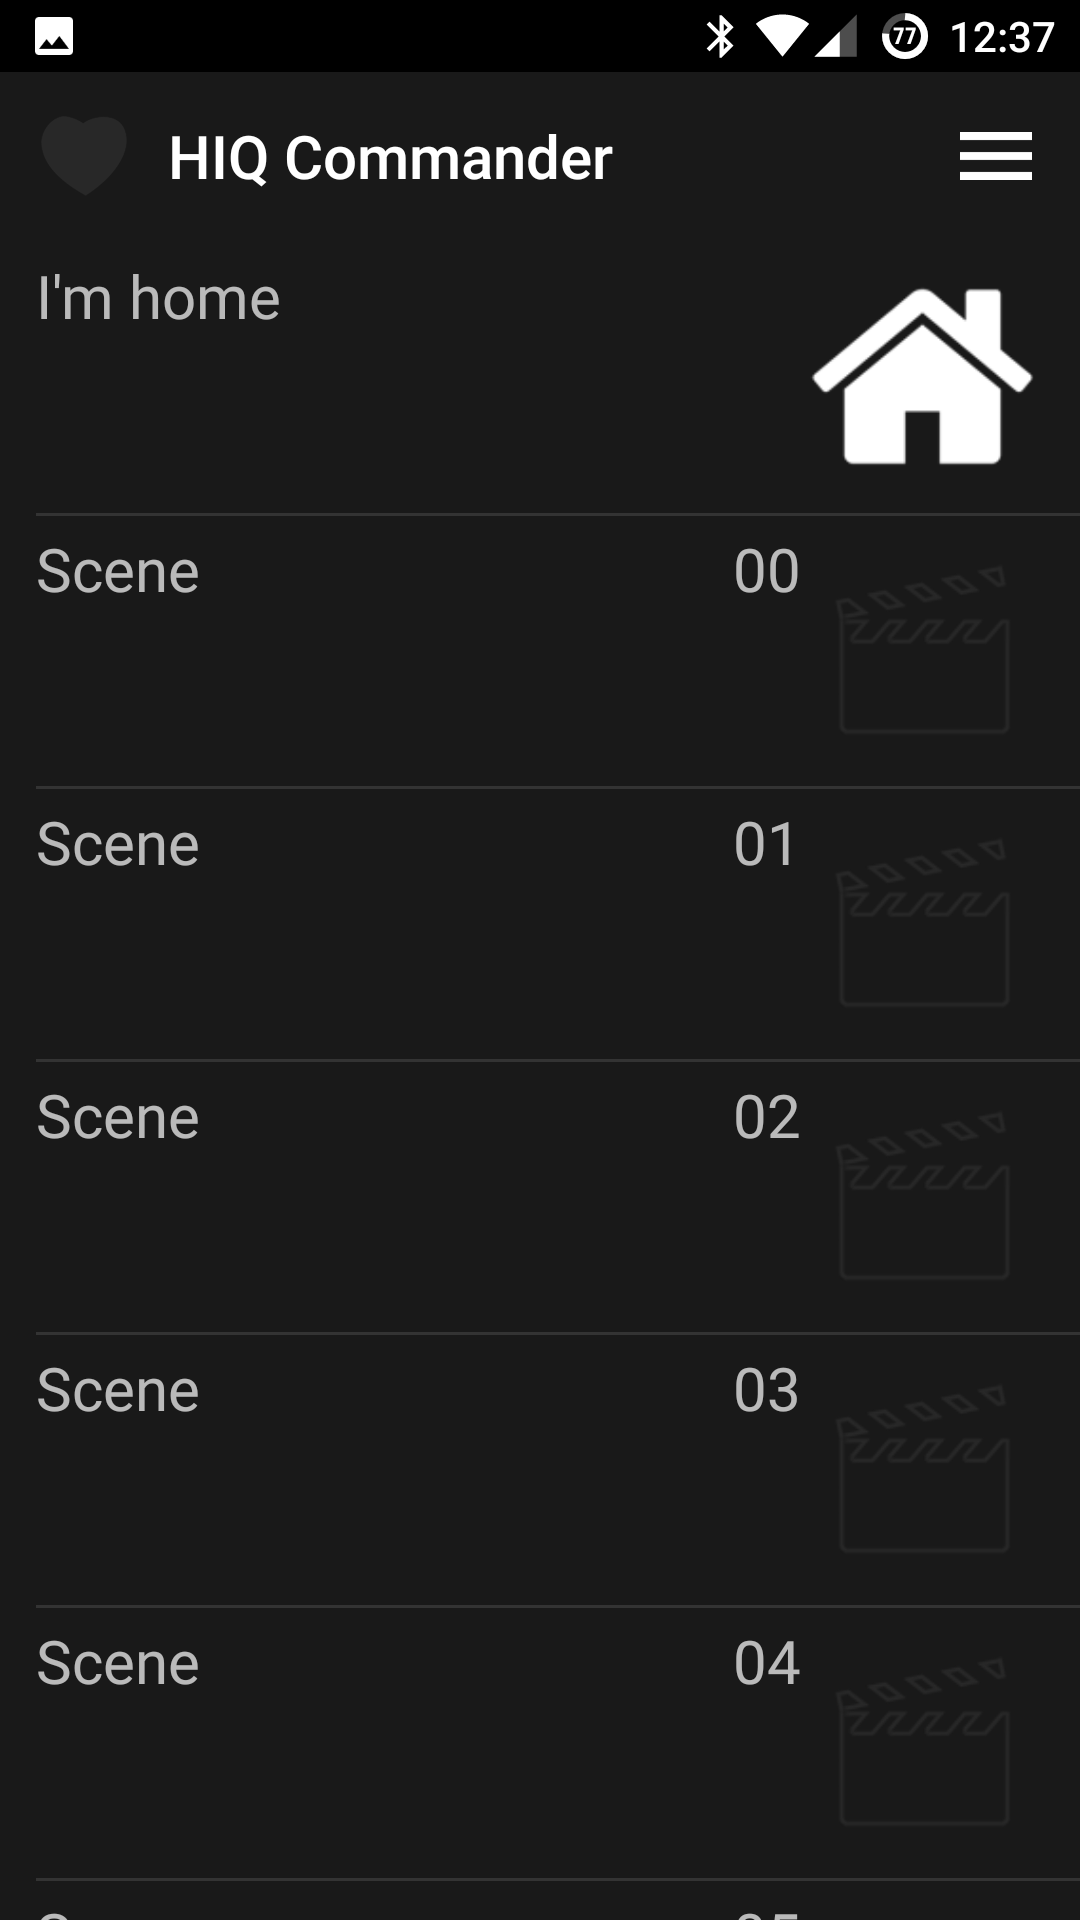Select the Scene 01 label text
Image resolution: width=1080 pixels, height=1920 pixels.
click(118, 845)
